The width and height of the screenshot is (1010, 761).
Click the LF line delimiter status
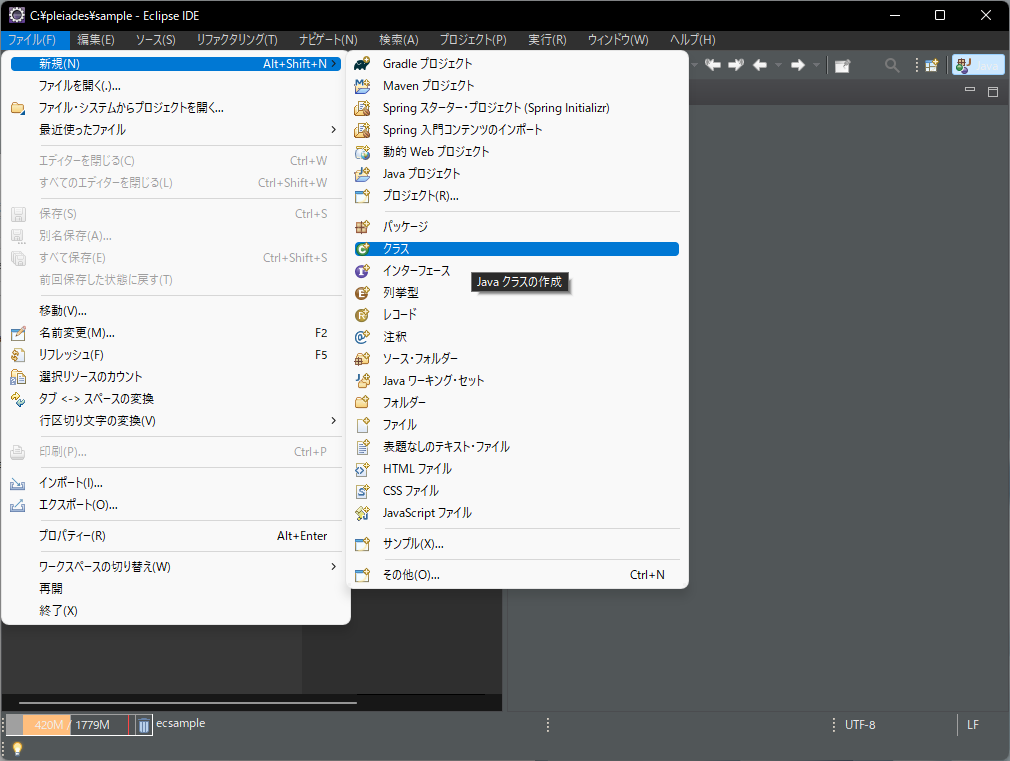pyautogui.click(x=973, y=725)
